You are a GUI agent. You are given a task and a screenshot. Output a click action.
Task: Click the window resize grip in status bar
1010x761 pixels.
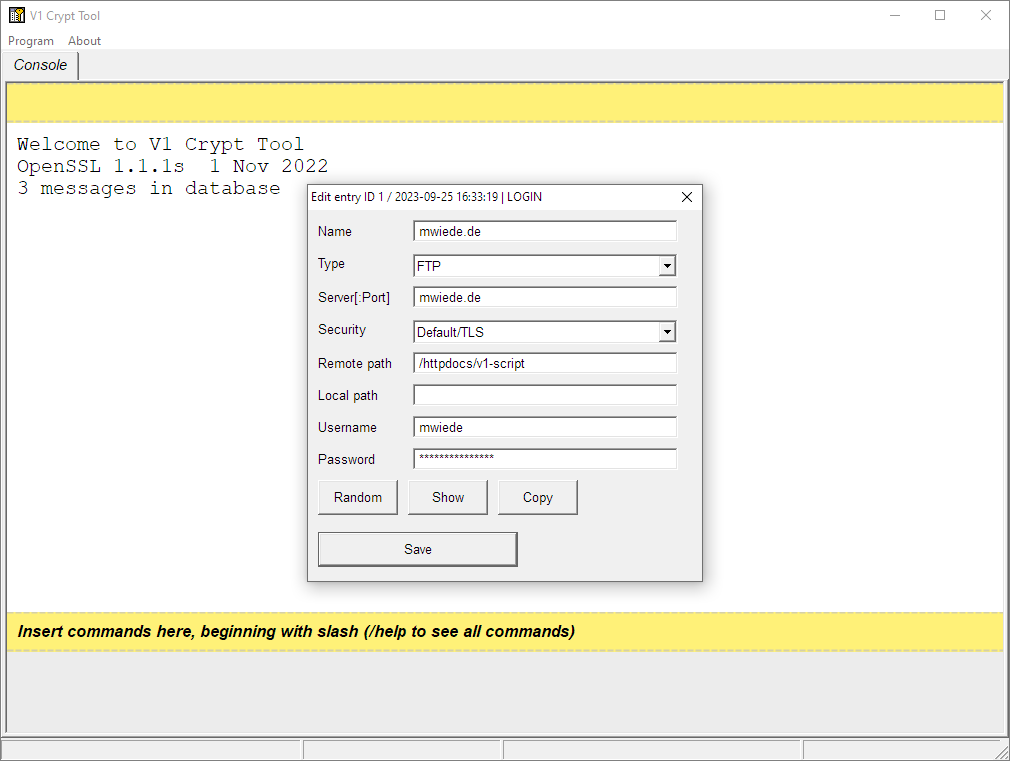coord(1002,751)
